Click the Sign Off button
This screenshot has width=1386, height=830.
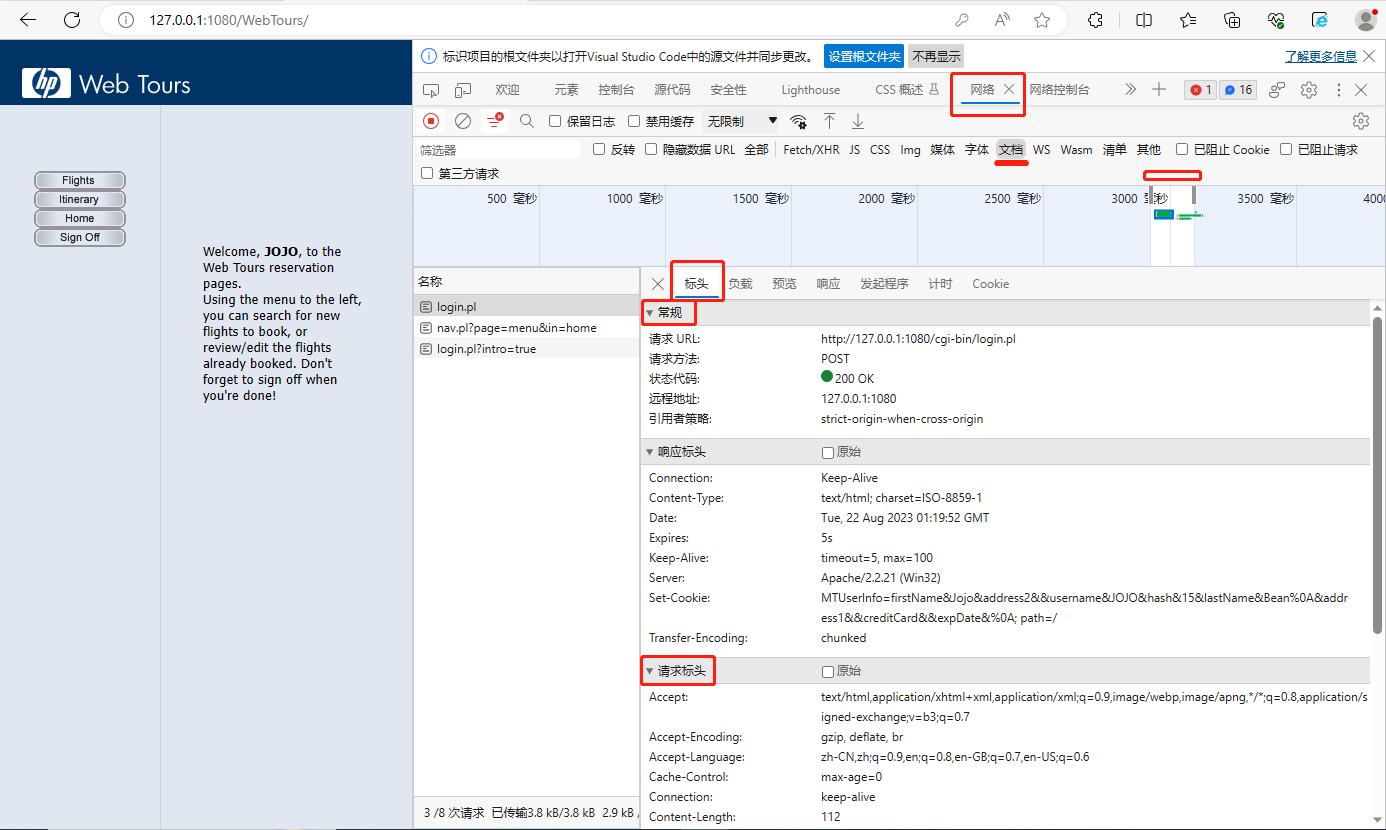(x=80, y=237)
